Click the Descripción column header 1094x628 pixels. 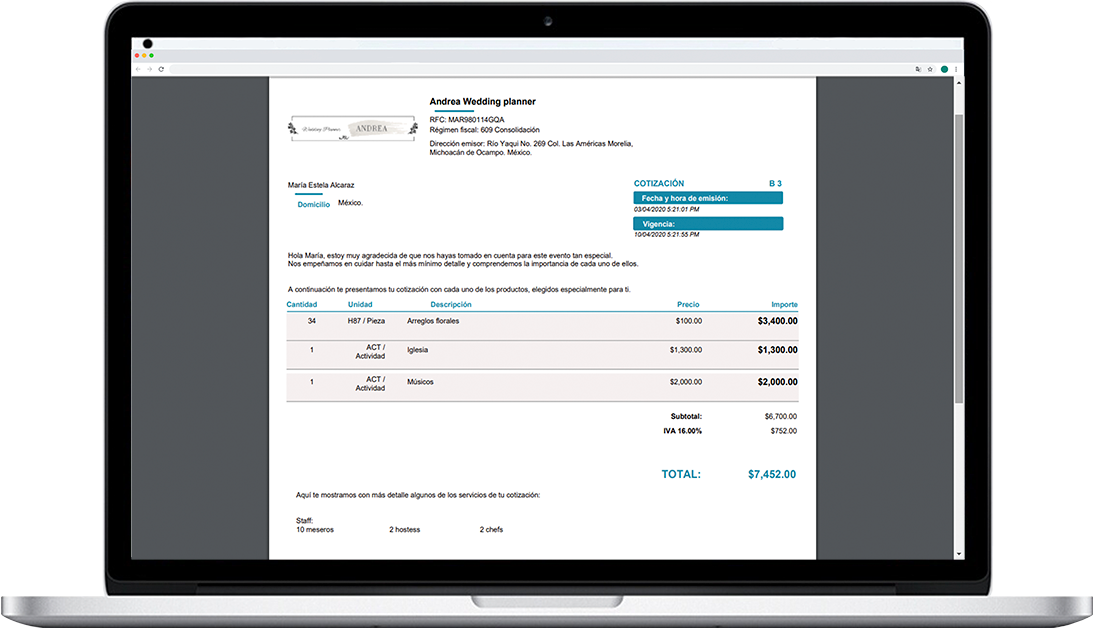tap(451, 304)
